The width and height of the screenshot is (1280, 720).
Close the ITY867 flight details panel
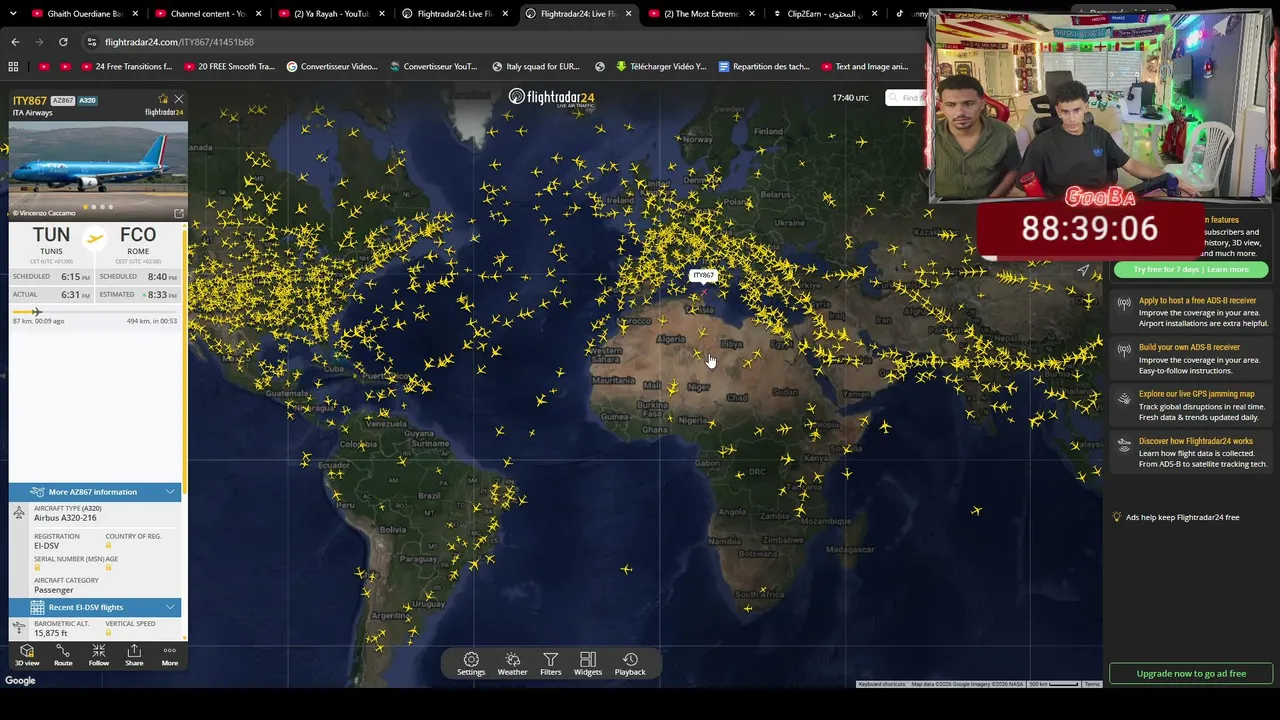pos(179,99)
